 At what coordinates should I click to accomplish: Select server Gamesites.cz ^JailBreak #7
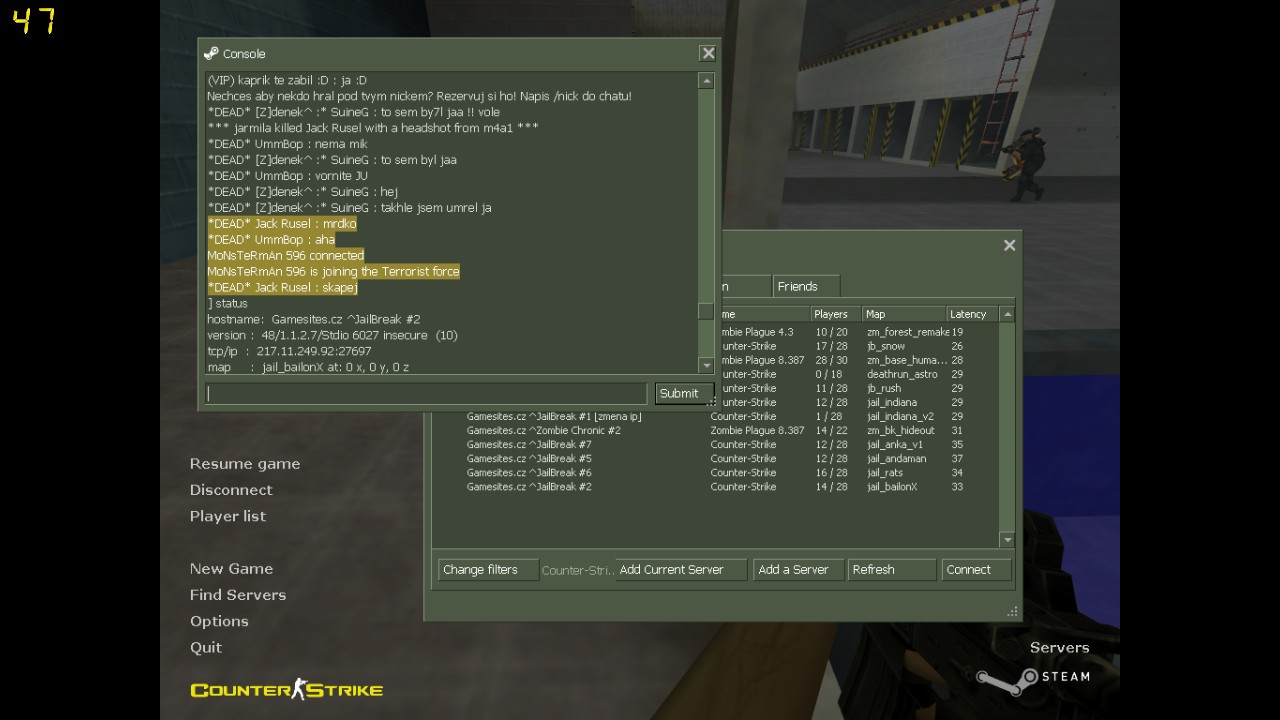715,444
